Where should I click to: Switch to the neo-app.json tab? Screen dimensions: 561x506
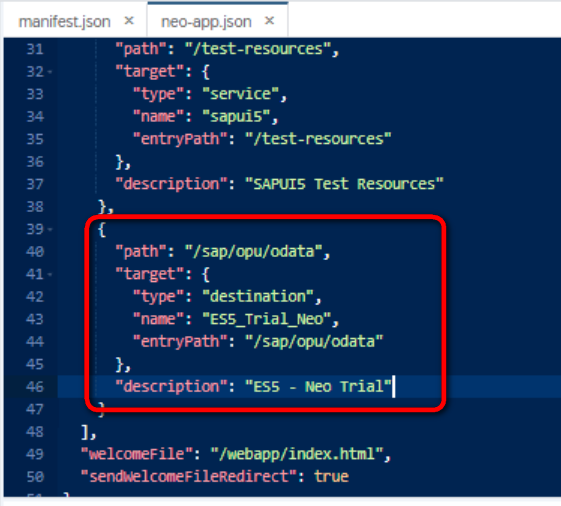coord(206,22)
